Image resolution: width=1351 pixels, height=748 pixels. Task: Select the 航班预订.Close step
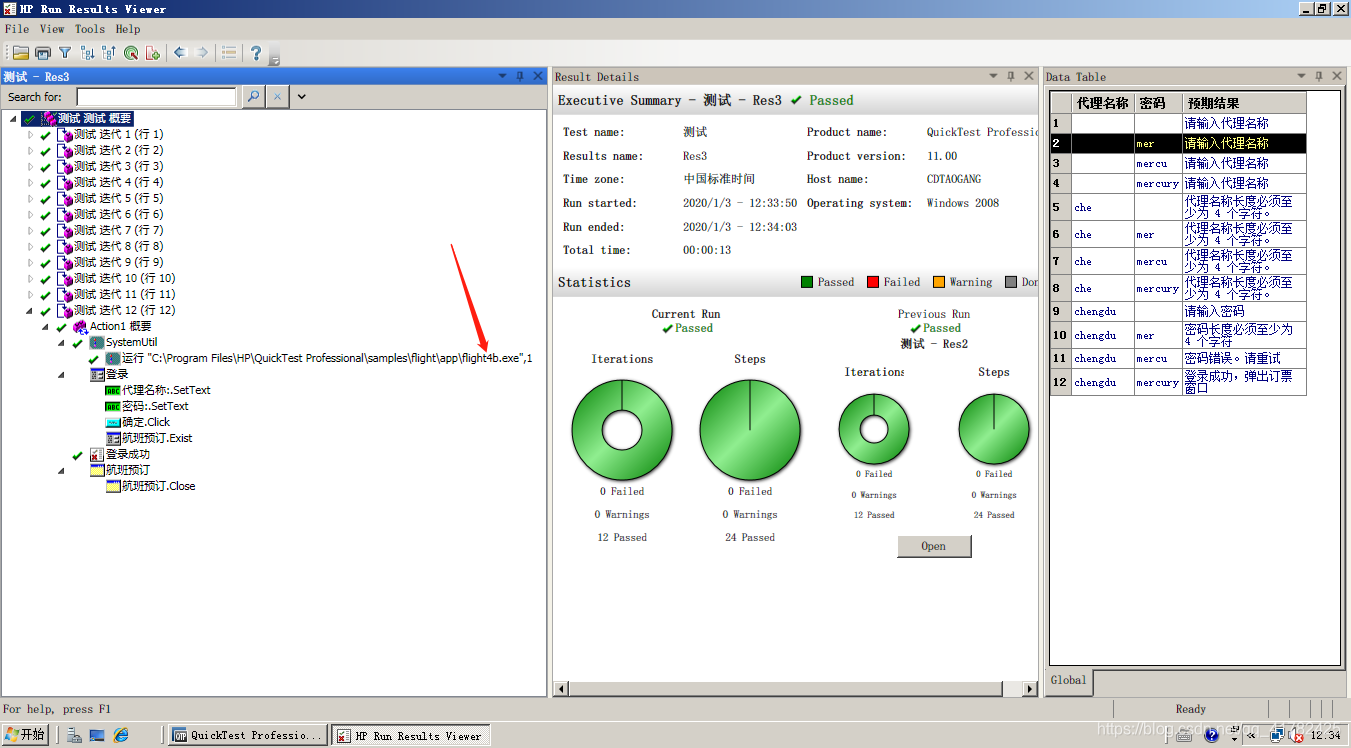pyautogui.click(x=158, y=487)
